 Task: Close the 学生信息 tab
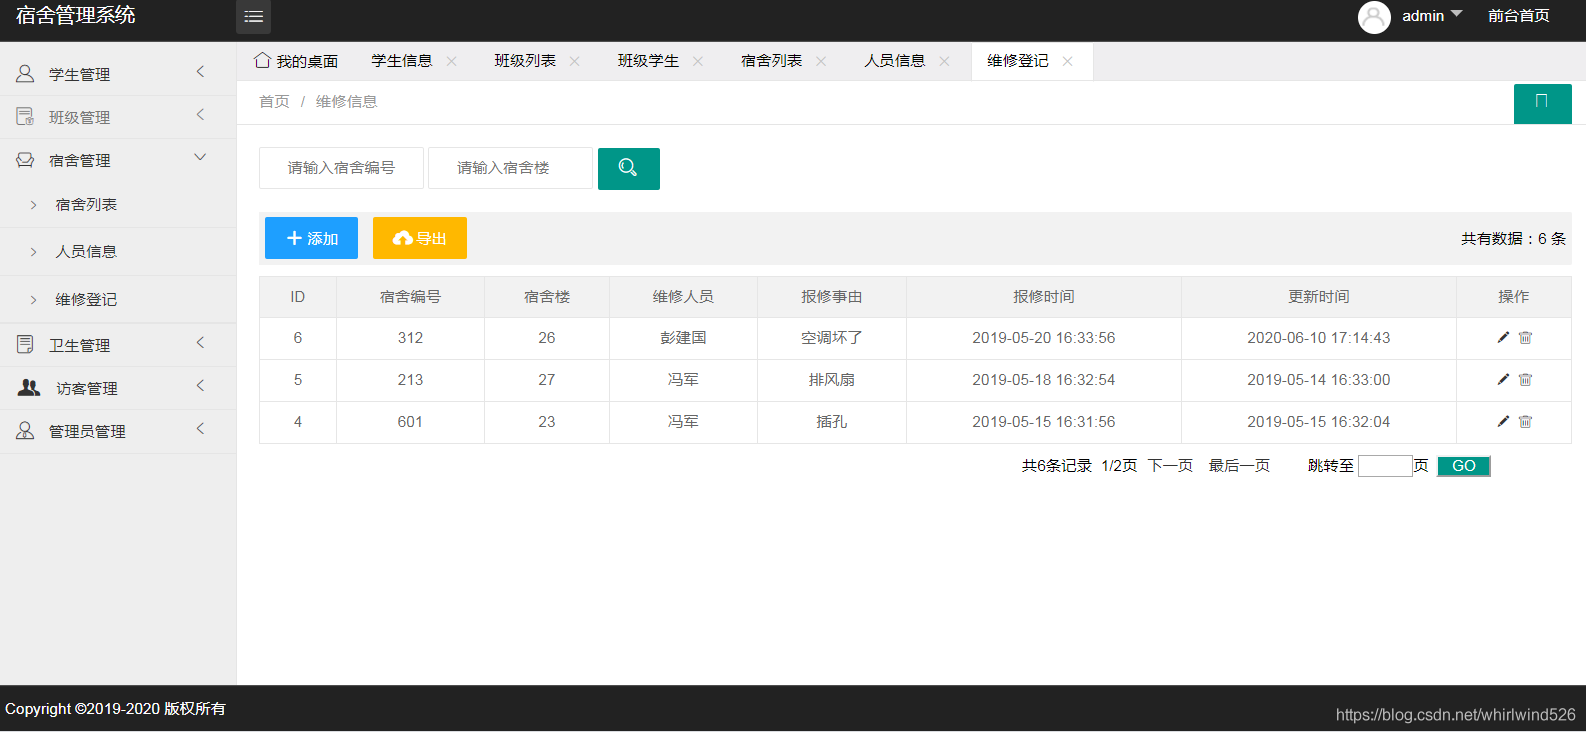[452, 61]
